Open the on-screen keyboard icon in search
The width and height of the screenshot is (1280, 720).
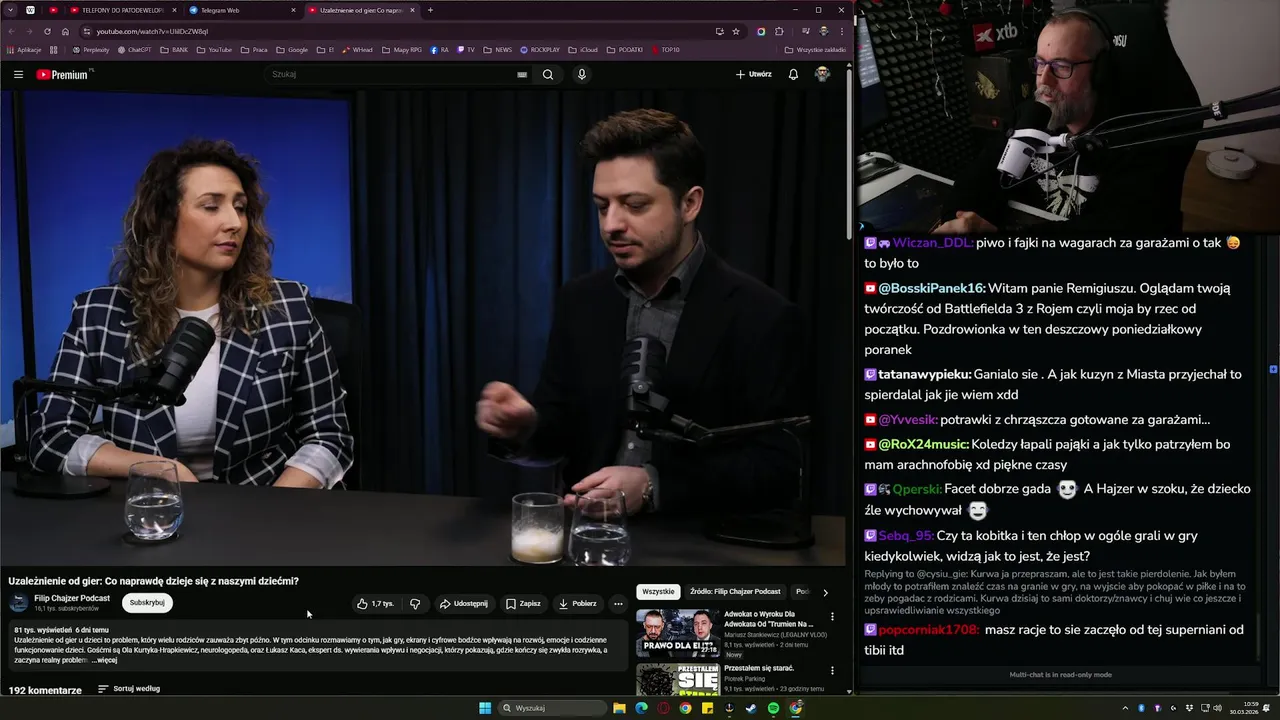[x=522, y=74]
